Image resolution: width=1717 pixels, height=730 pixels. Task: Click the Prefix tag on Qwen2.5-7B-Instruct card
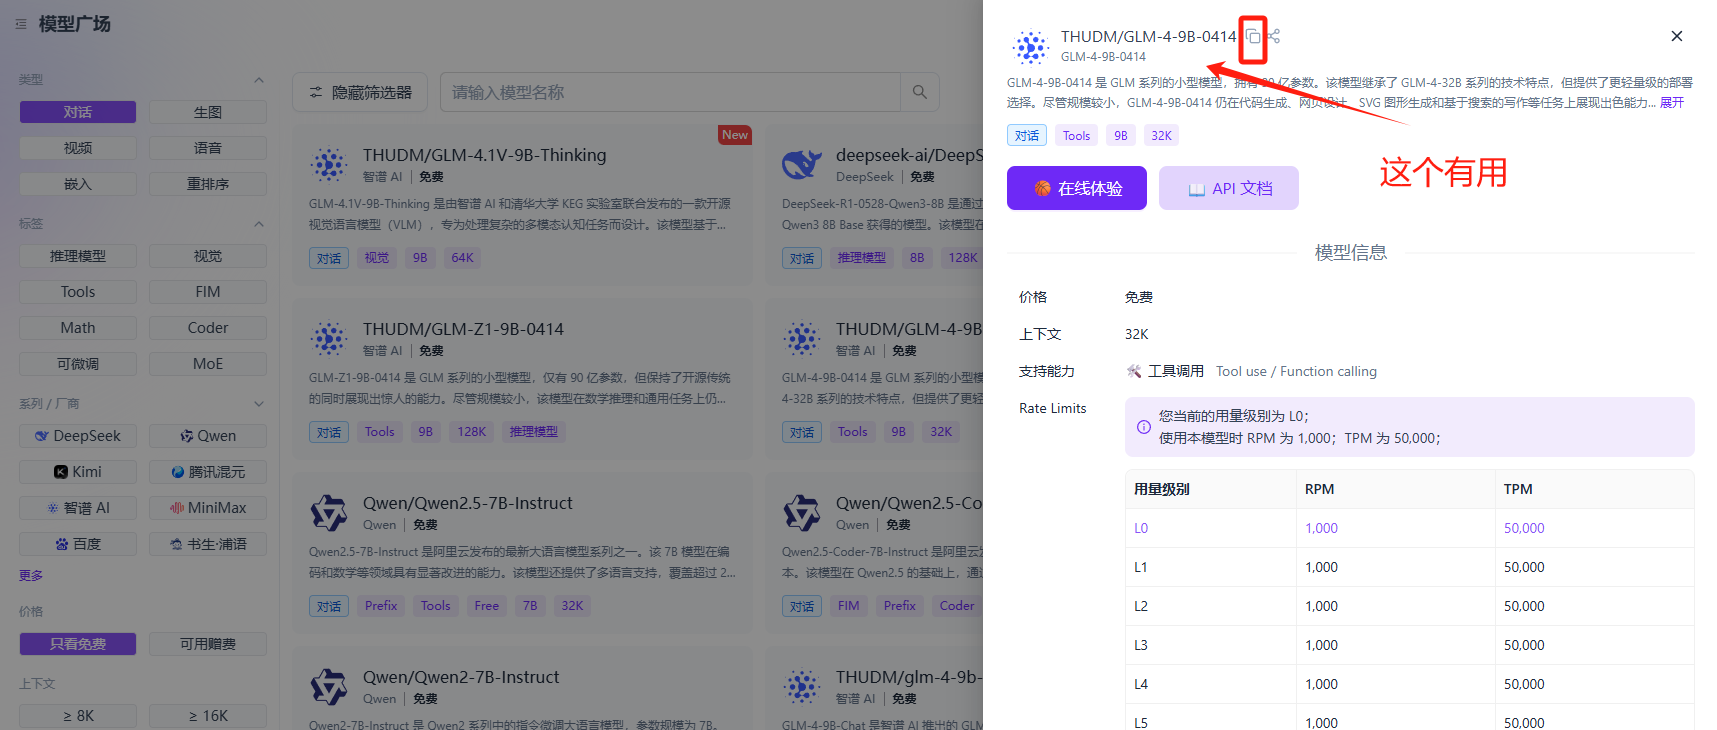pos(381,606)
